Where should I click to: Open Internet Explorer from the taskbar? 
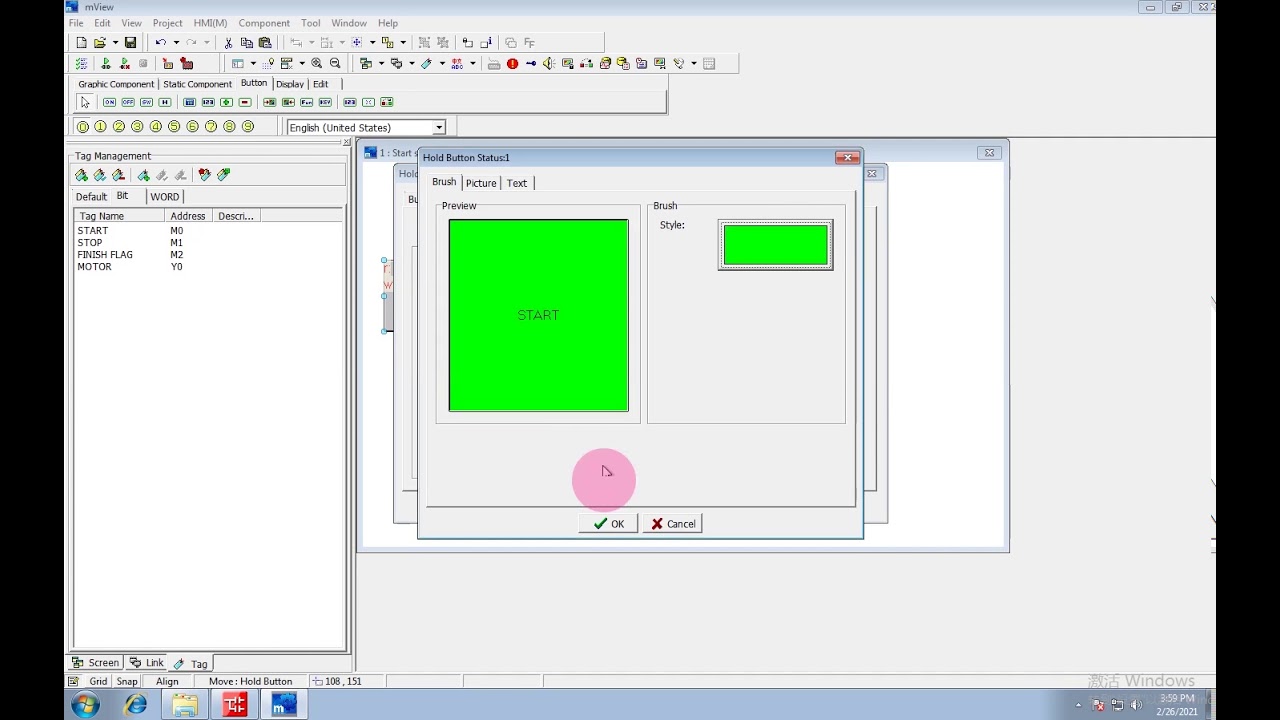point(135,705)
